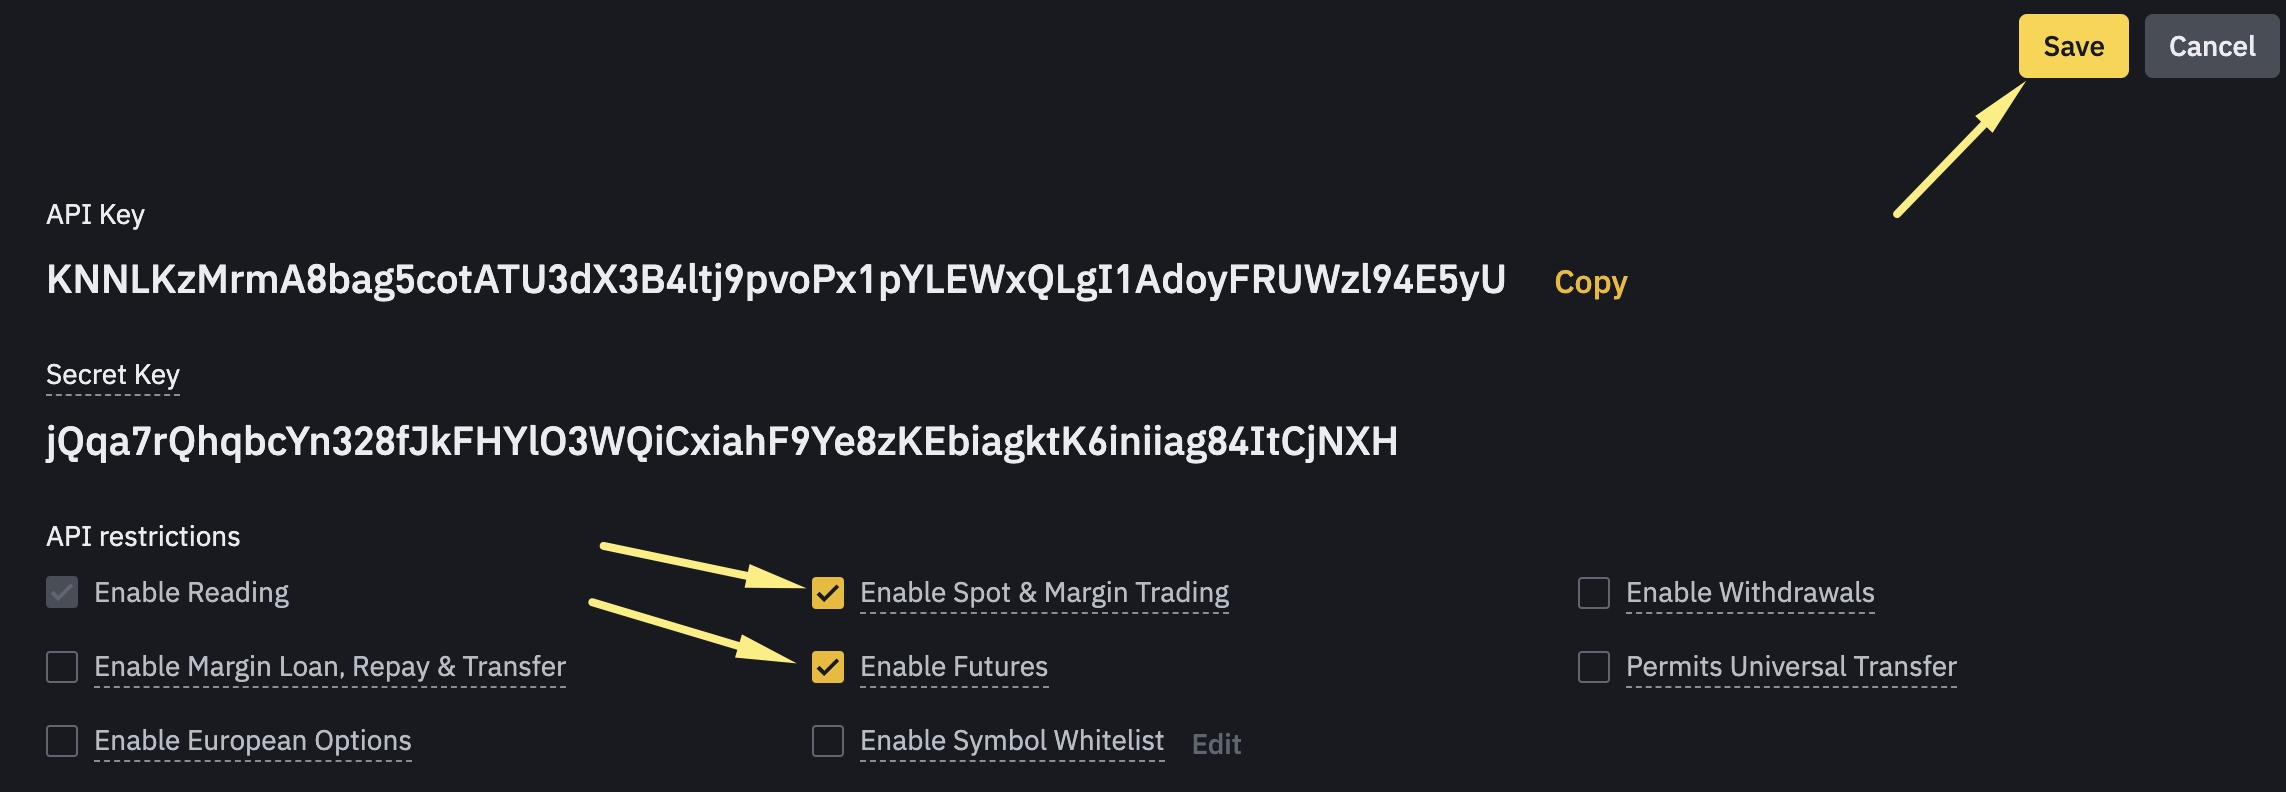2286x792 pixels.
Task: Click the Secret Key label
Action: 113,375
